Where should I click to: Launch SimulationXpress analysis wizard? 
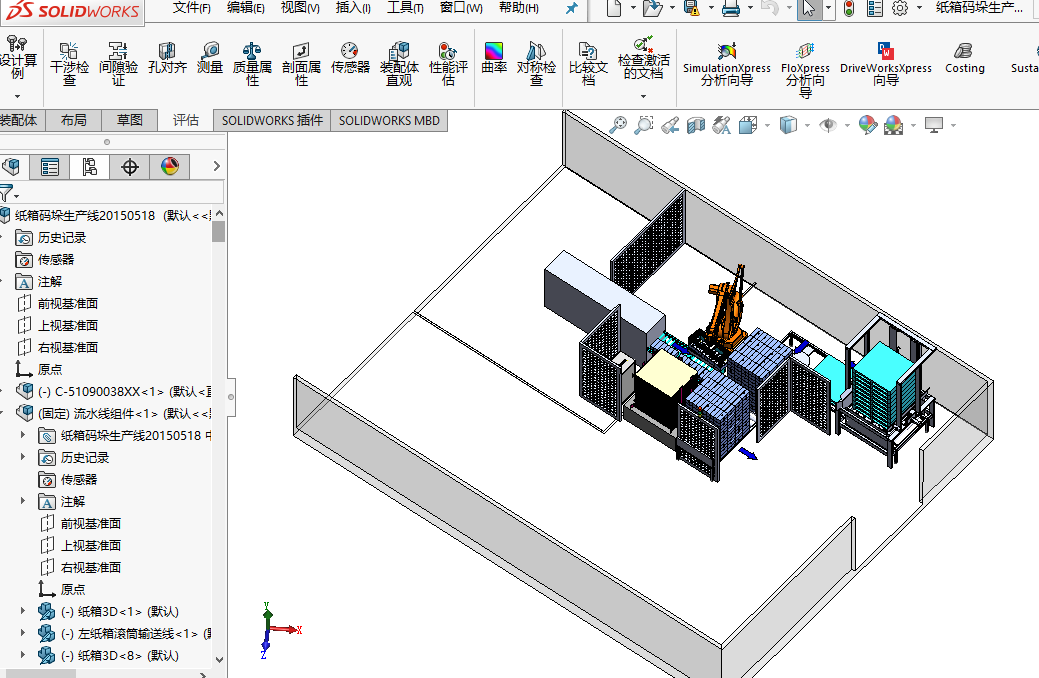(x=727, y=62)
